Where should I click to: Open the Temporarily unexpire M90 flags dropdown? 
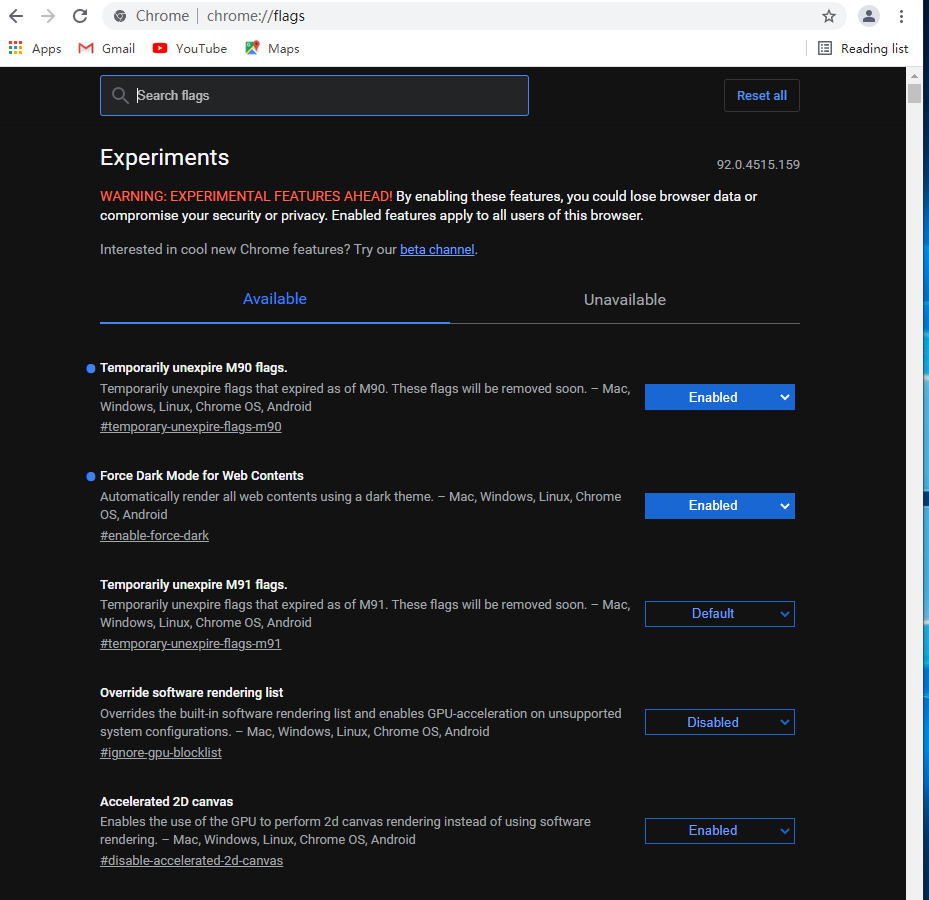tap(719, 397)
